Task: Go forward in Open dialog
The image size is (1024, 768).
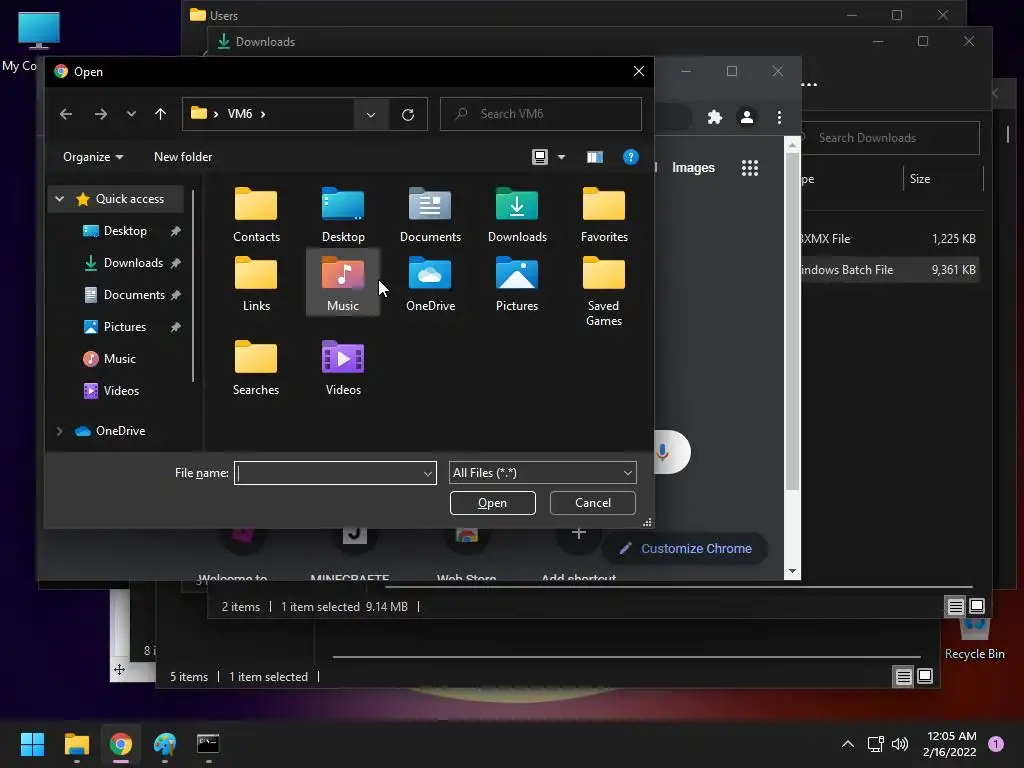Action: click(101, 114)
